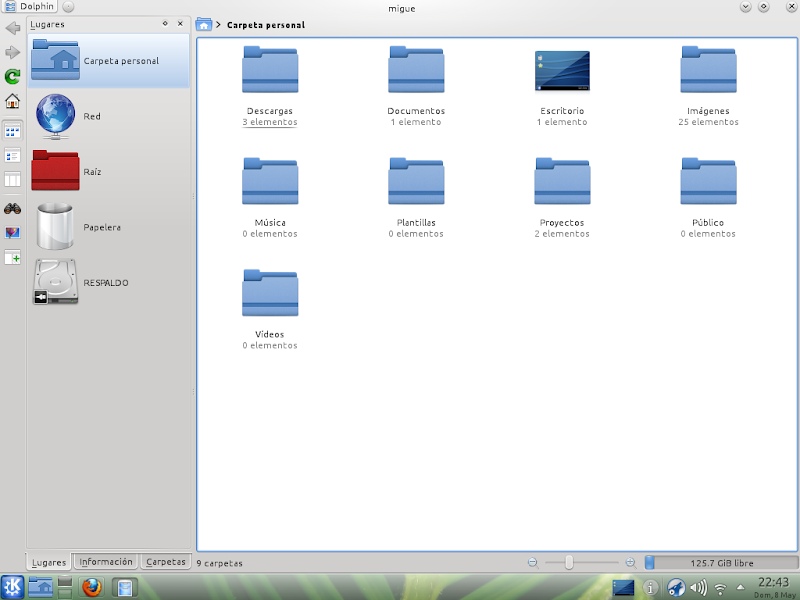
Task: Click the show desktop tray icon
Action: [x=623, y=588]
